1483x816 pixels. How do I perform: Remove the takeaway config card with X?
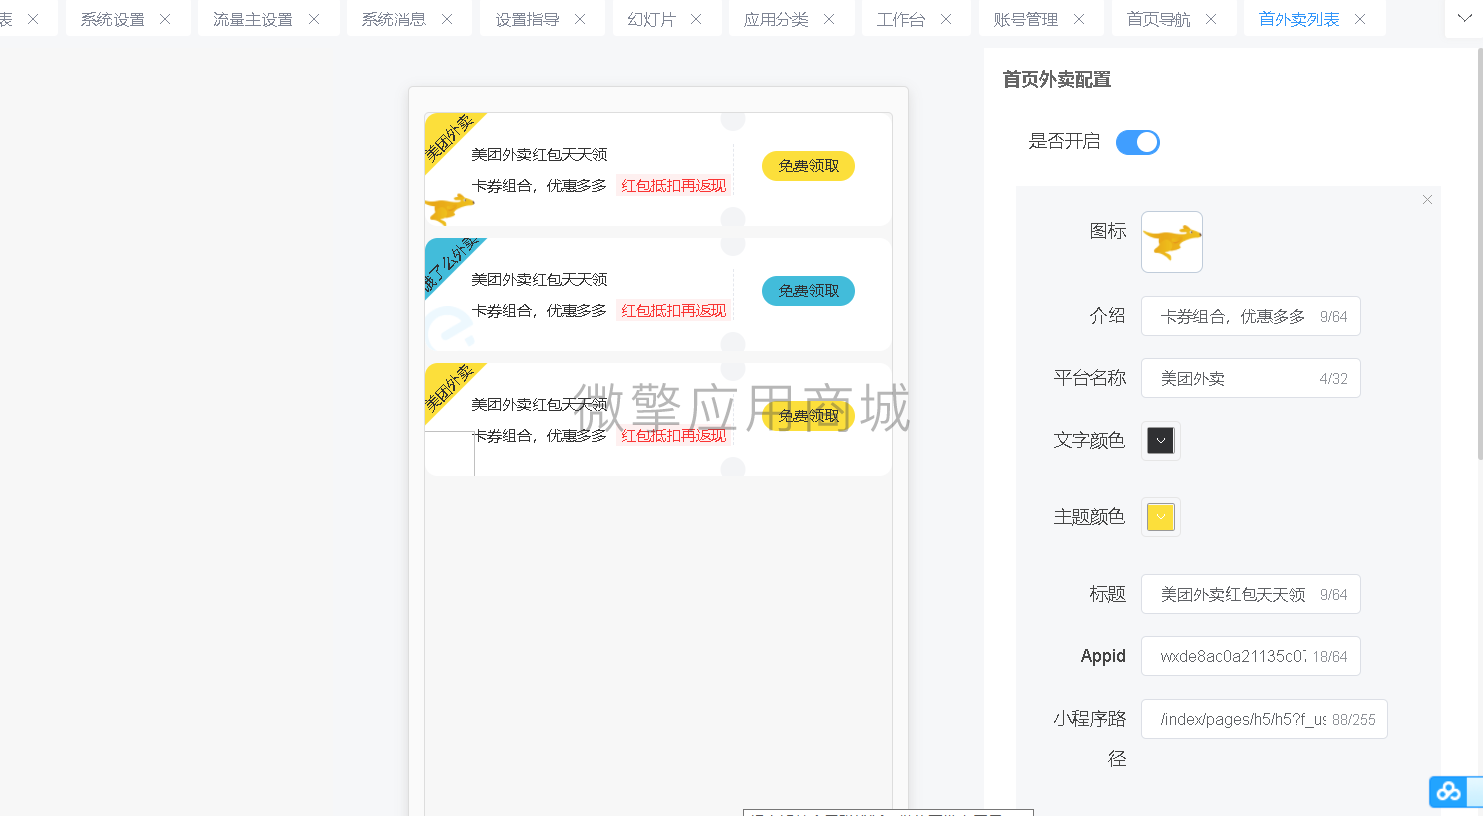click(x=1427, y=200)
